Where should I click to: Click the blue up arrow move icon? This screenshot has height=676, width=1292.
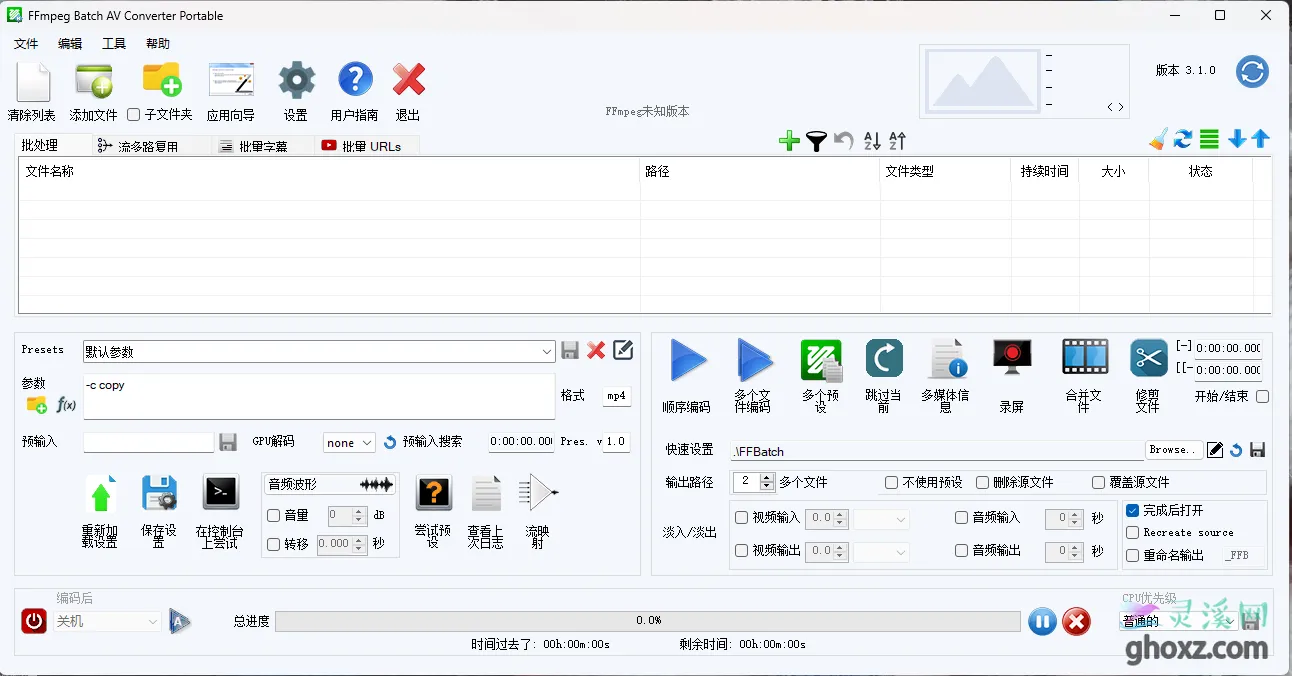pyautogui.click(x=1261, y=139)
